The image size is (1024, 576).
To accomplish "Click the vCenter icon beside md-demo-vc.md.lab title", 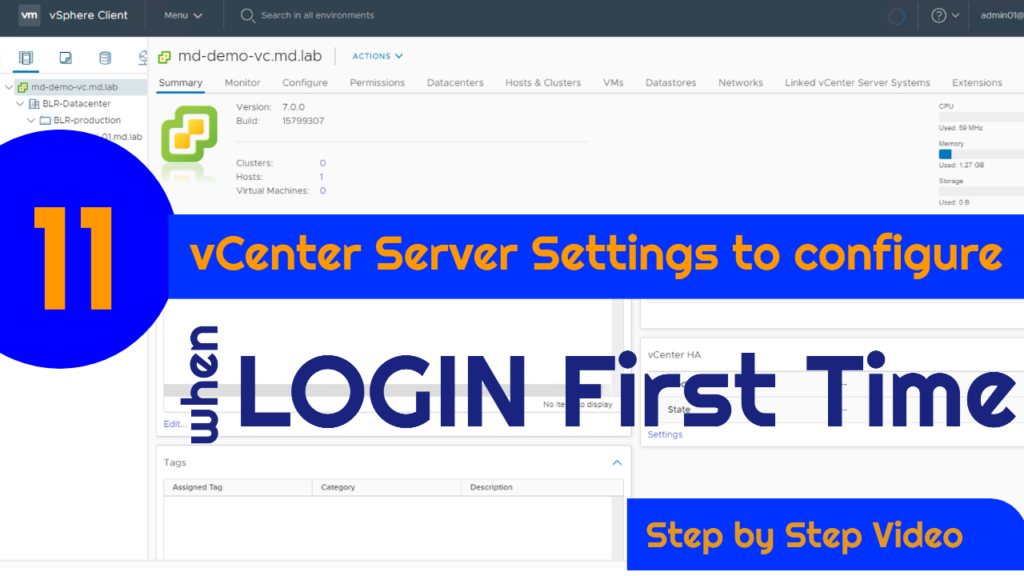I will point(165,57).
